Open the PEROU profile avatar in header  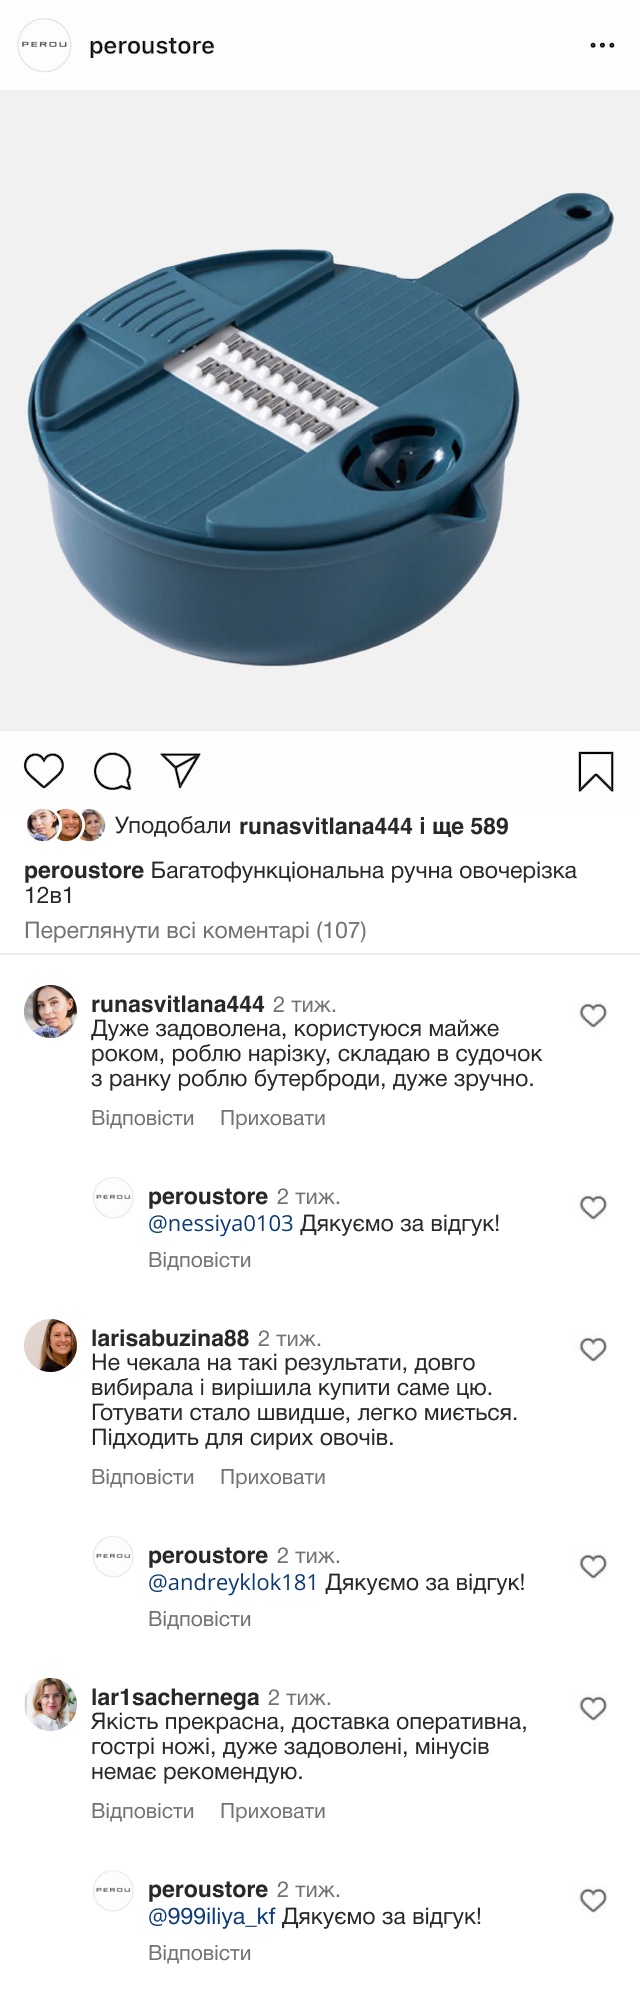45,46
